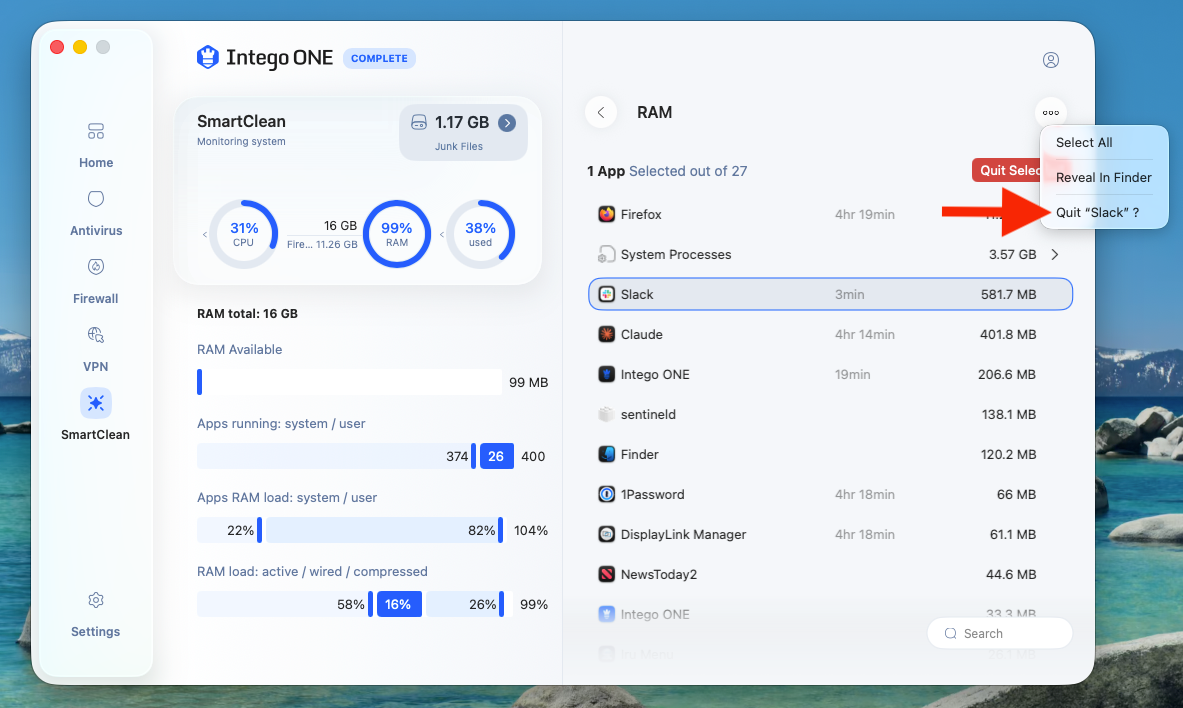The height and width of the screenshot is (708, 1183).
Task: Choose Reveal In Finder menu entry
Action: point(1104,177)
